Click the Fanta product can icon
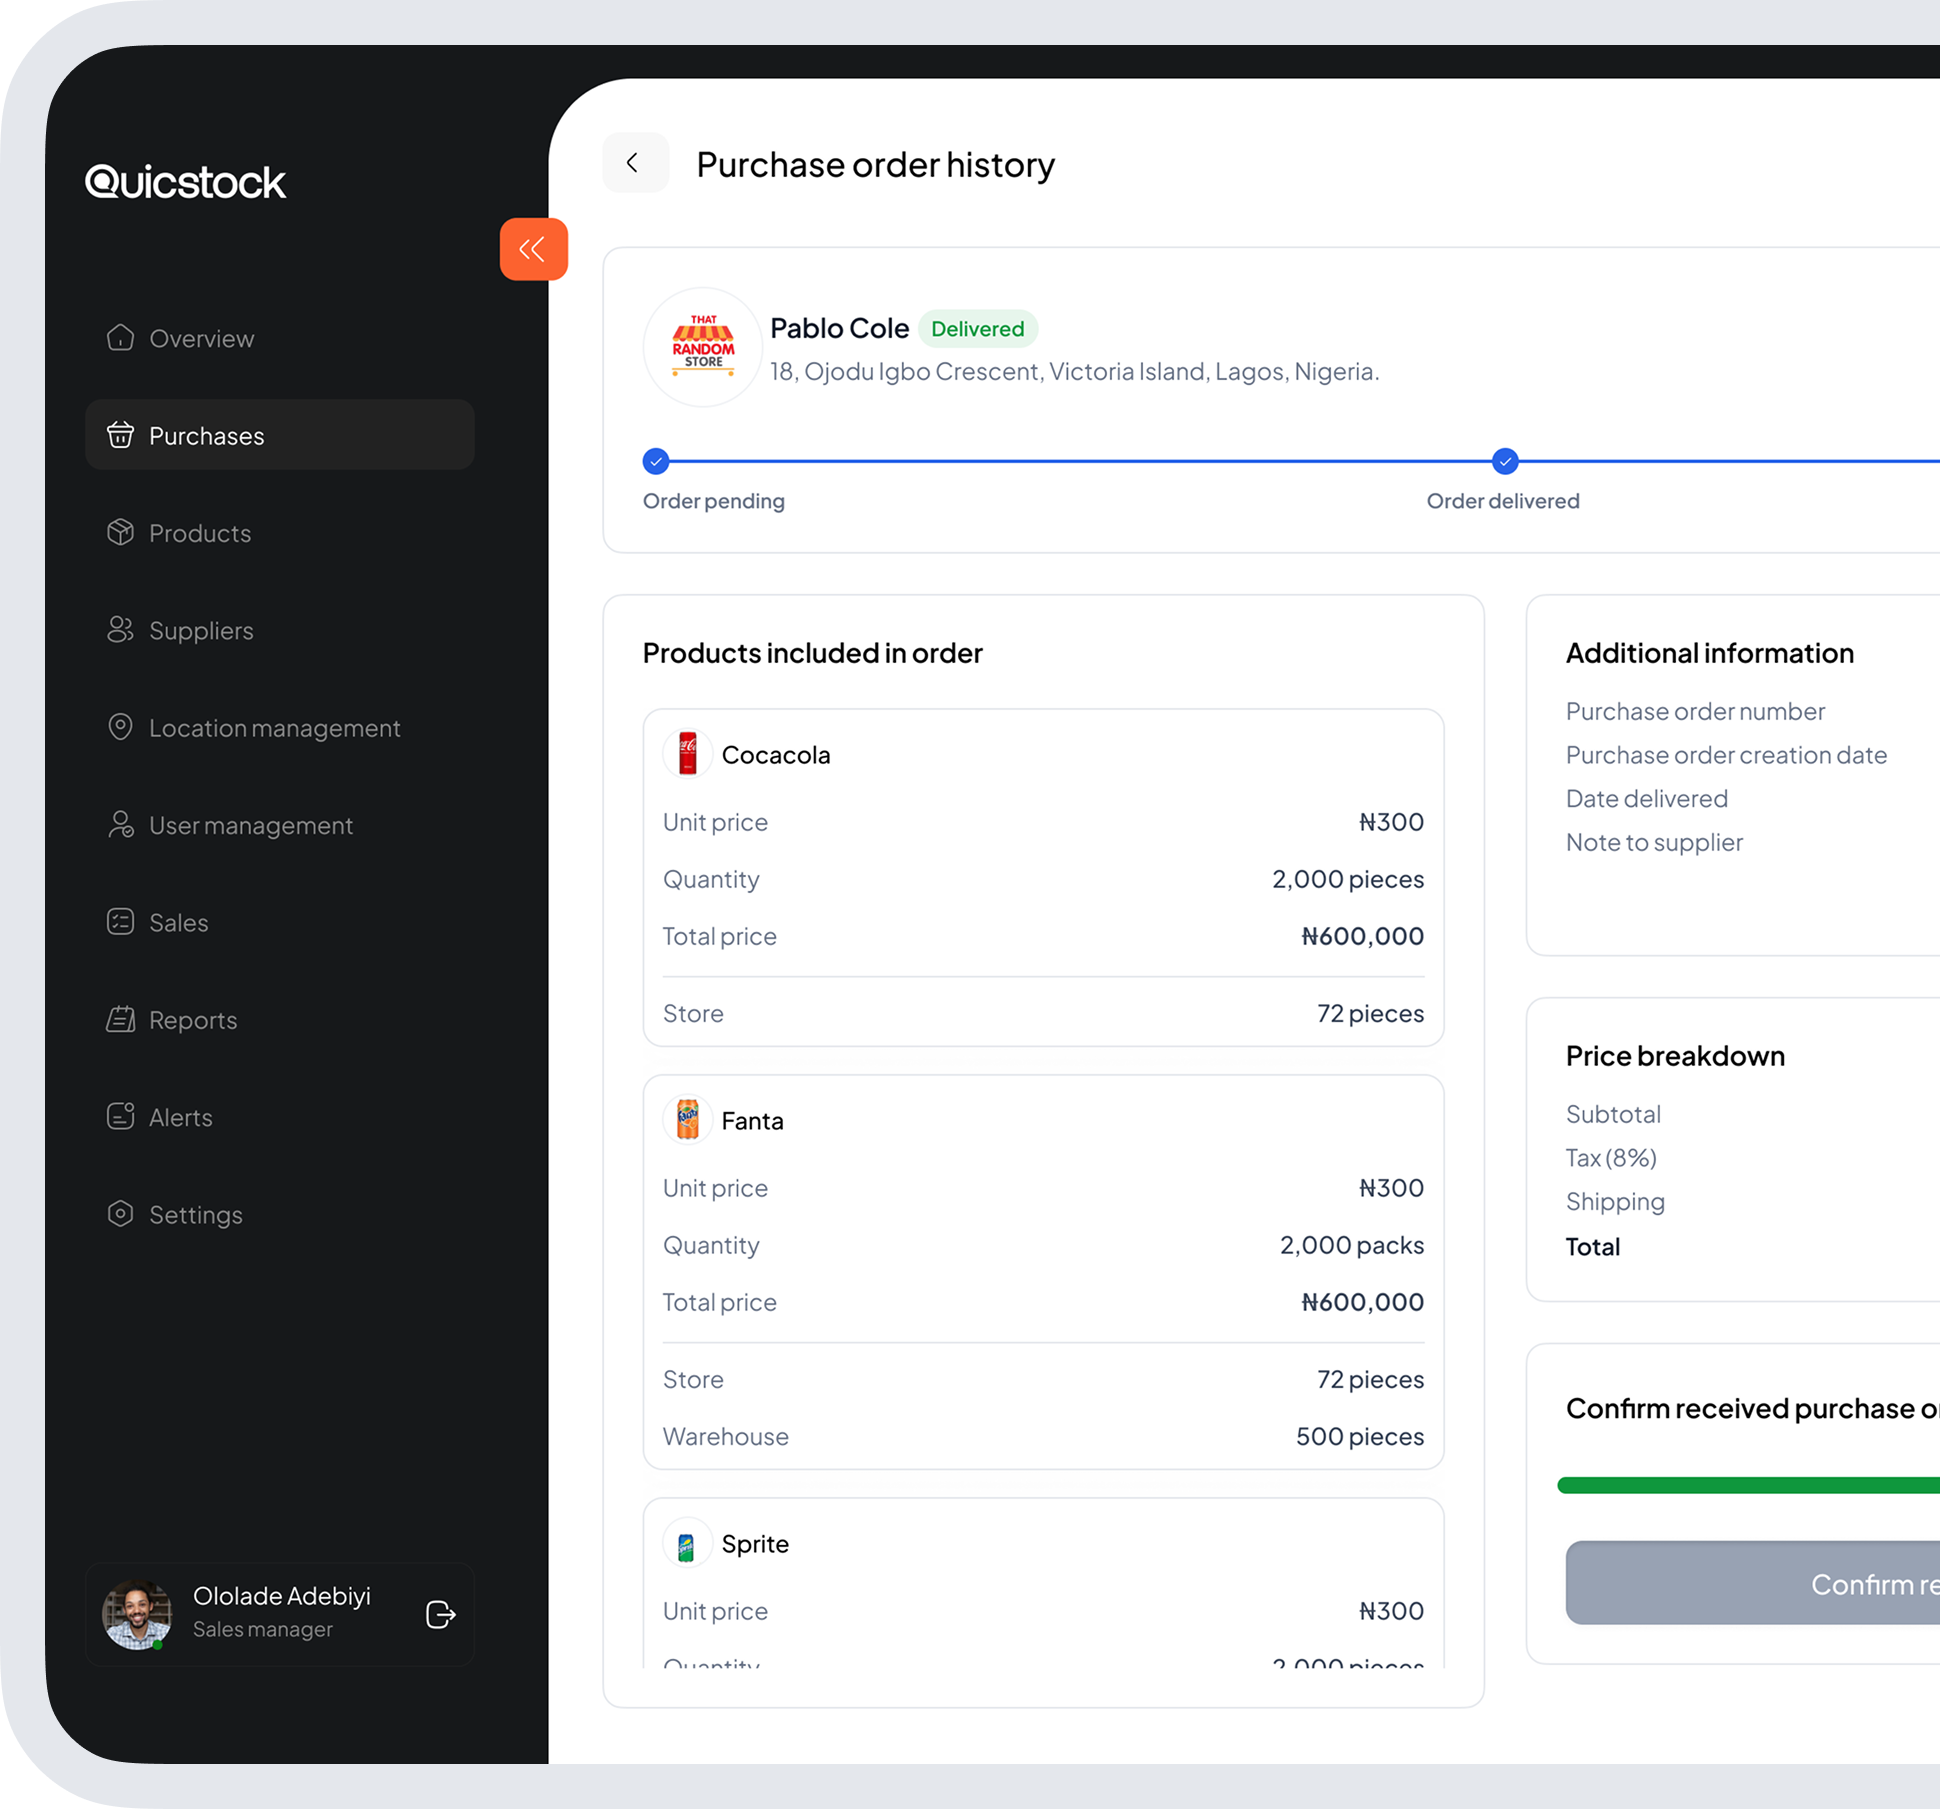 pos(687,1120)
